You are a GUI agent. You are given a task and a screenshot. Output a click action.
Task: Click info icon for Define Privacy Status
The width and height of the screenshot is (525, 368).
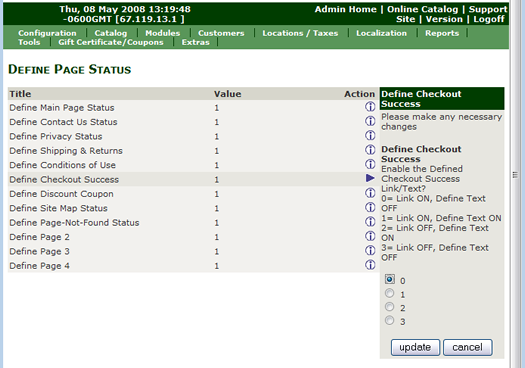pos(370,136)
